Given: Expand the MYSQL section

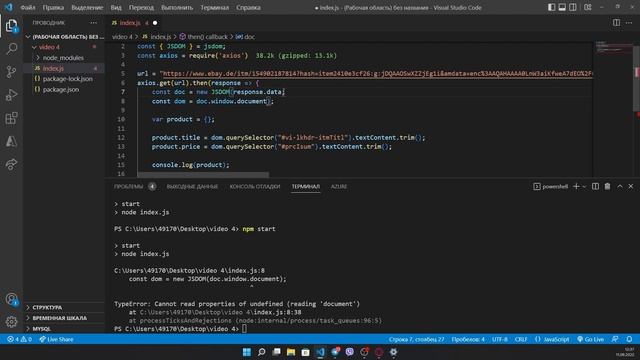Looking at the screenshot, I should [65, 329].
